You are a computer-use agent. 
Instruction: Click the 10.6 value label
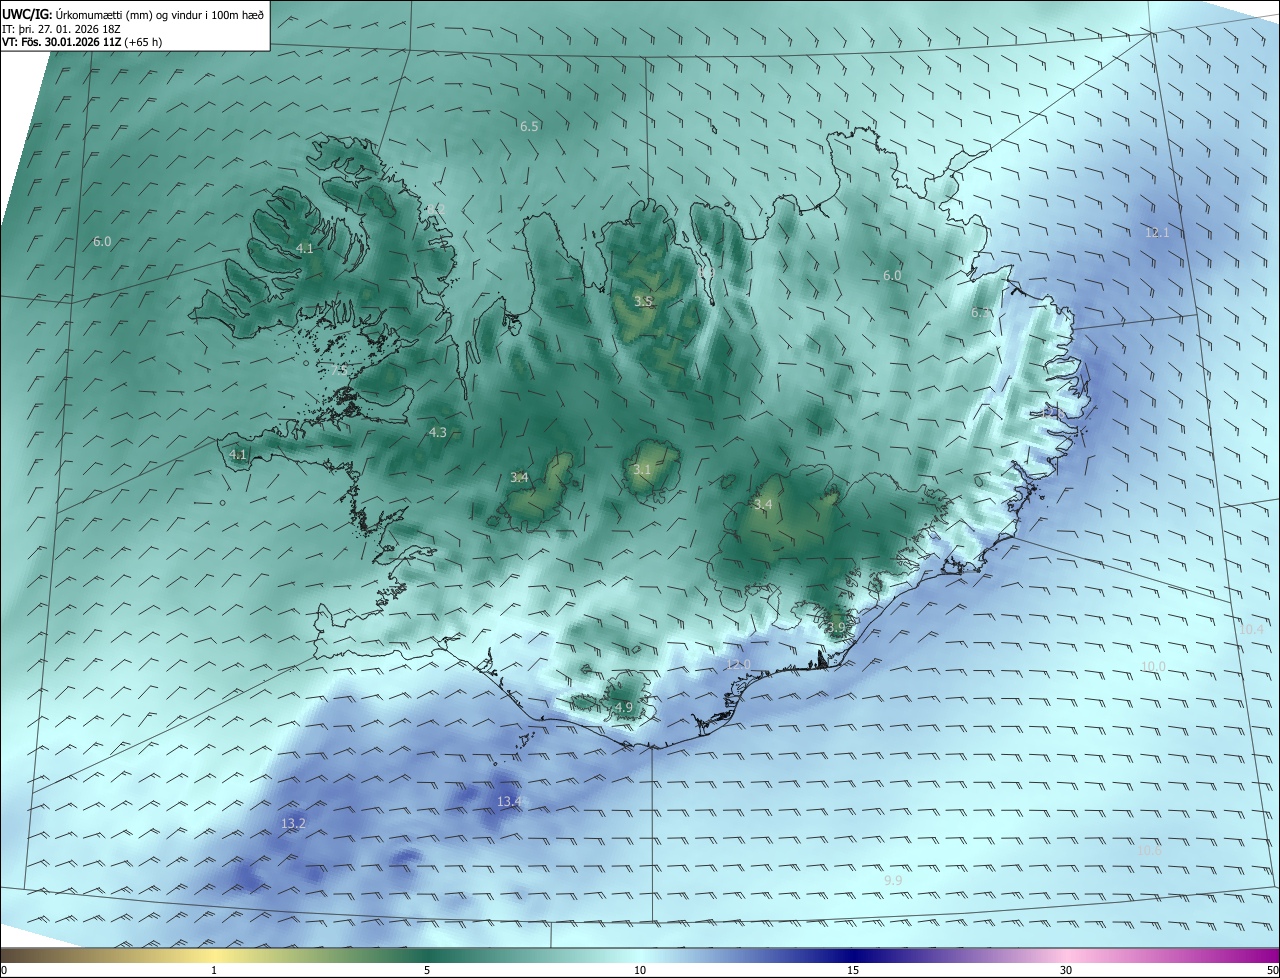(x=1150, y=850)
